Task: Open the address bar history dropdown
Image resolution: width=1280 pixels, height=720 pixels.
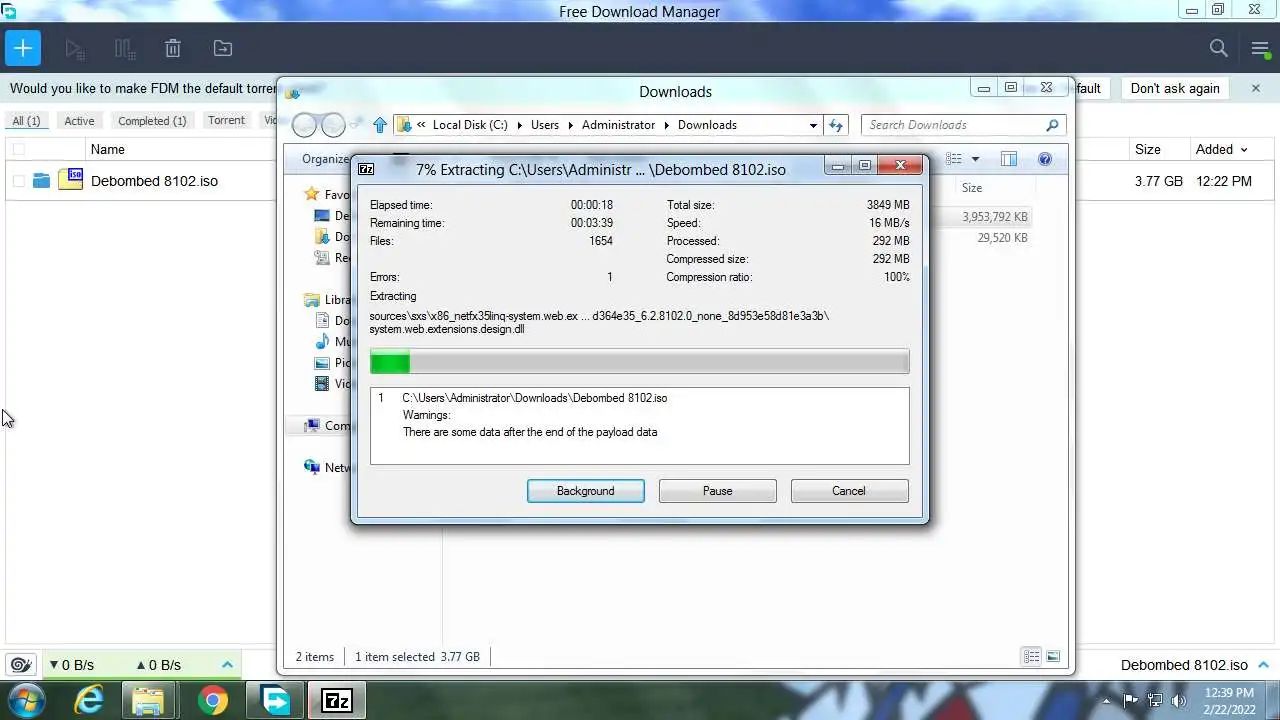Action: point(813,125)
